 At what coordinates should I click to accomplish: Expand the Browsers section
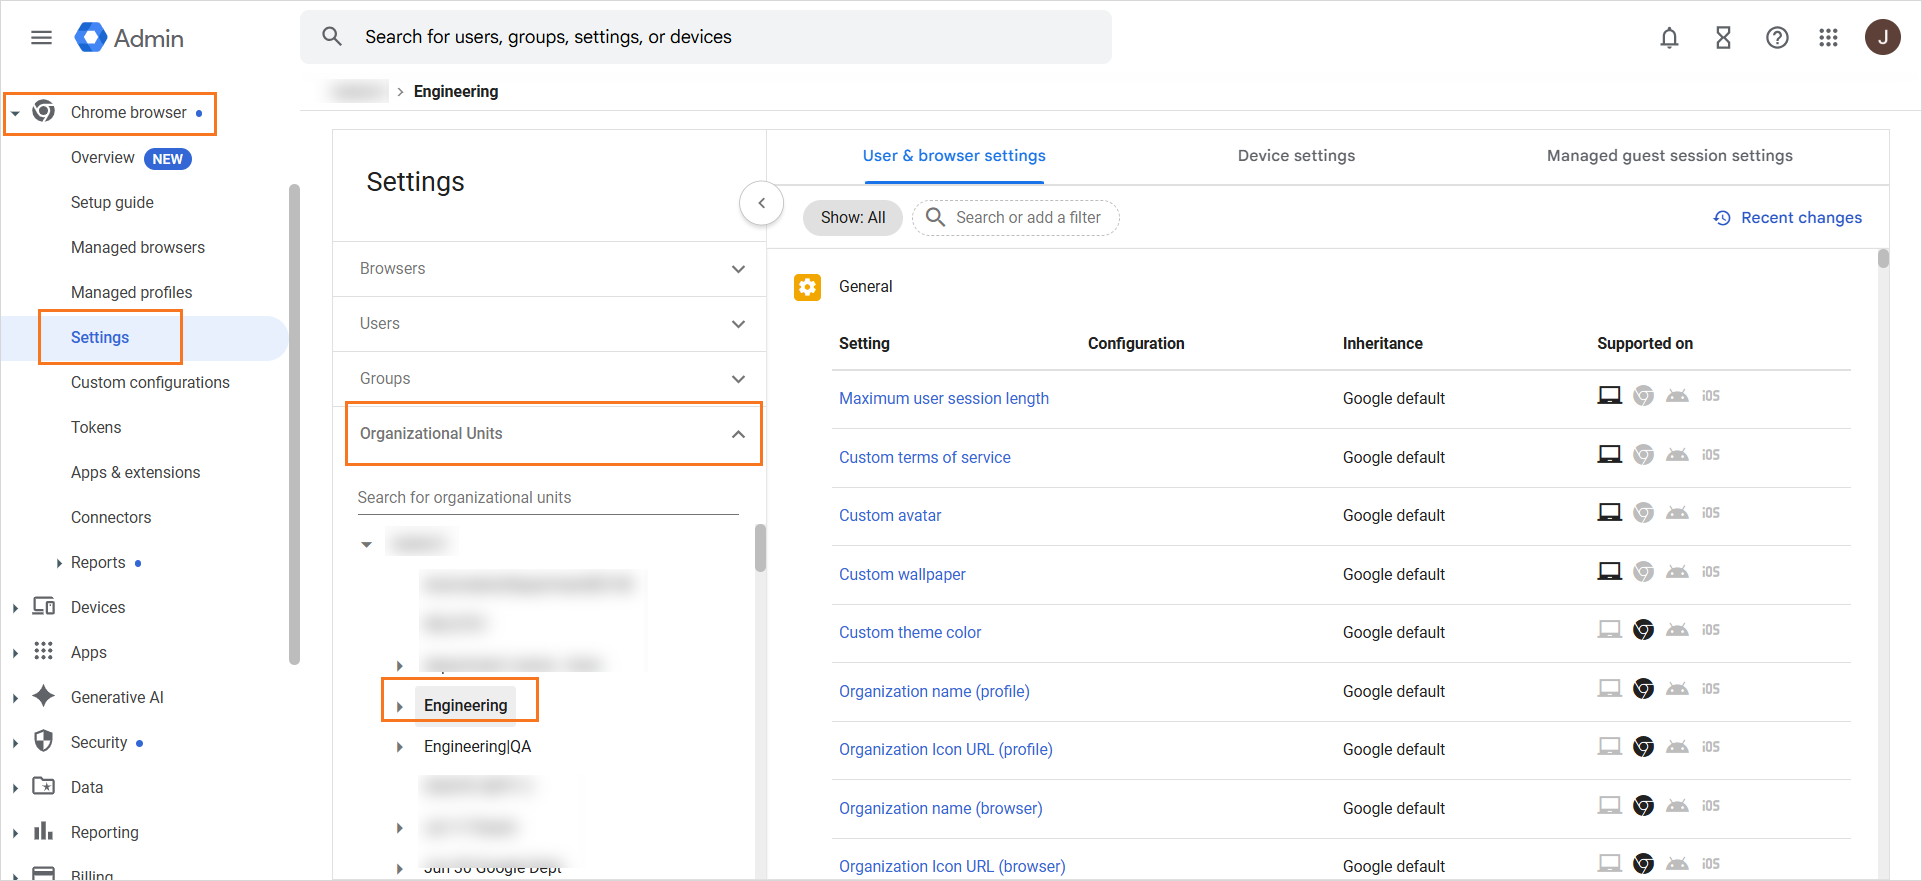549,269
